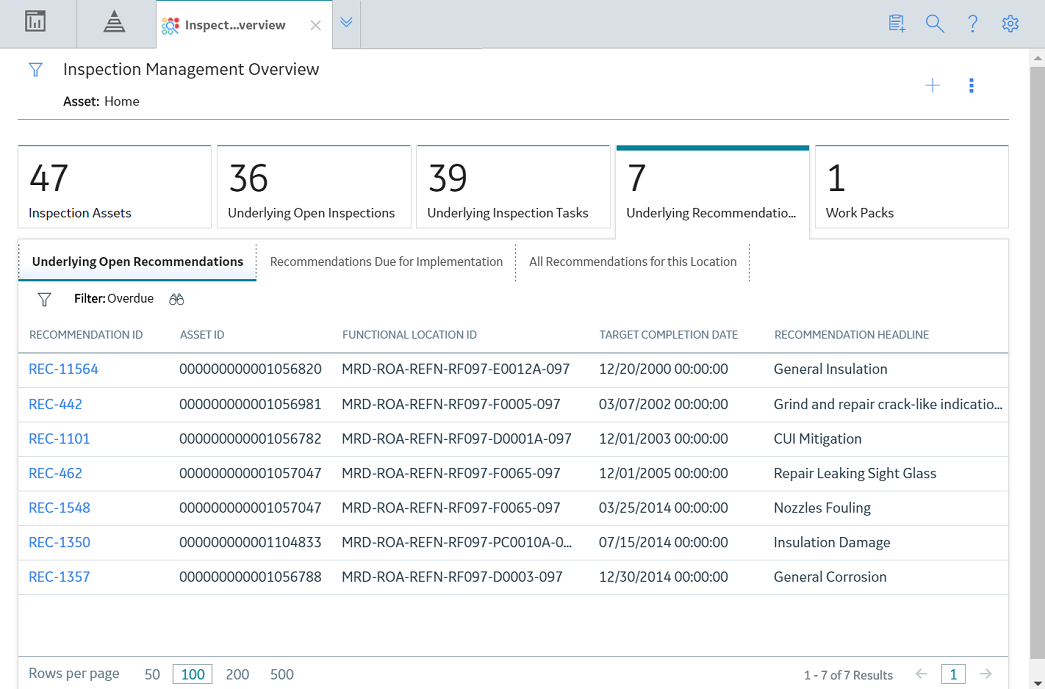Viewport: 1045px width, 689px height.
Task: Click the 'Filter: Overdue' label
Action: (x=114, y=299)
